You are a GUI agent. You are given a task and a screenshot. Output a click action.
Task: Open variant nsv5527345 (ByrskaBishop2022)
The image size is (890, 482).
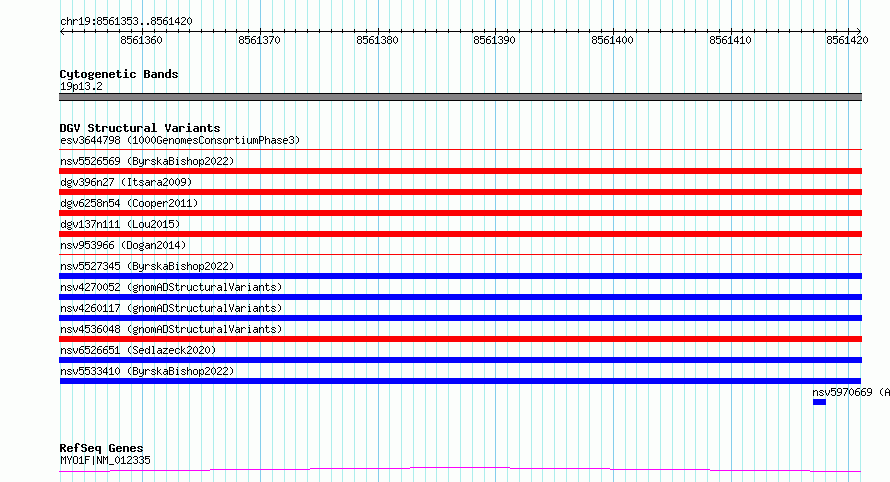pos(147,266)
